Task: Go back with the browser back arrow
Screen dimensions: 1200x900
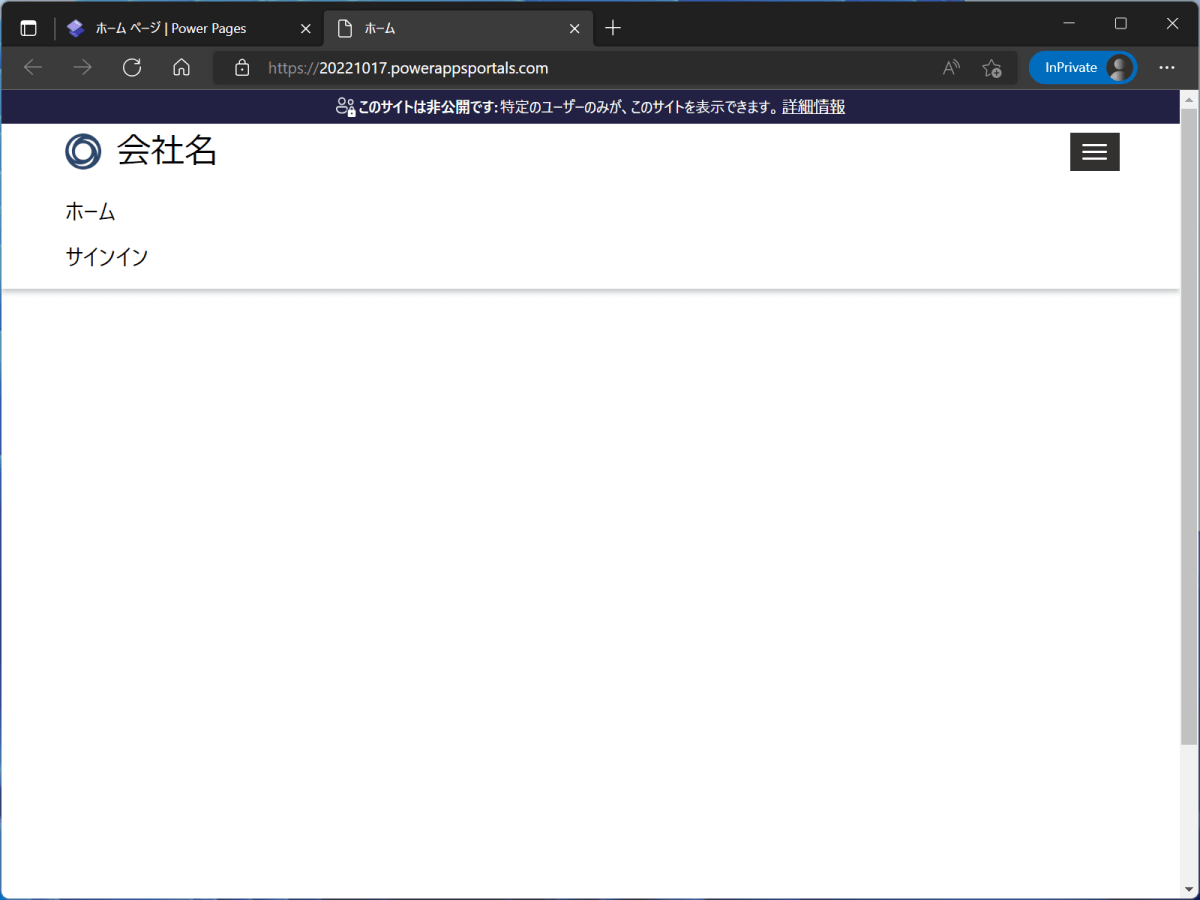Action: [x=33, y=68]
